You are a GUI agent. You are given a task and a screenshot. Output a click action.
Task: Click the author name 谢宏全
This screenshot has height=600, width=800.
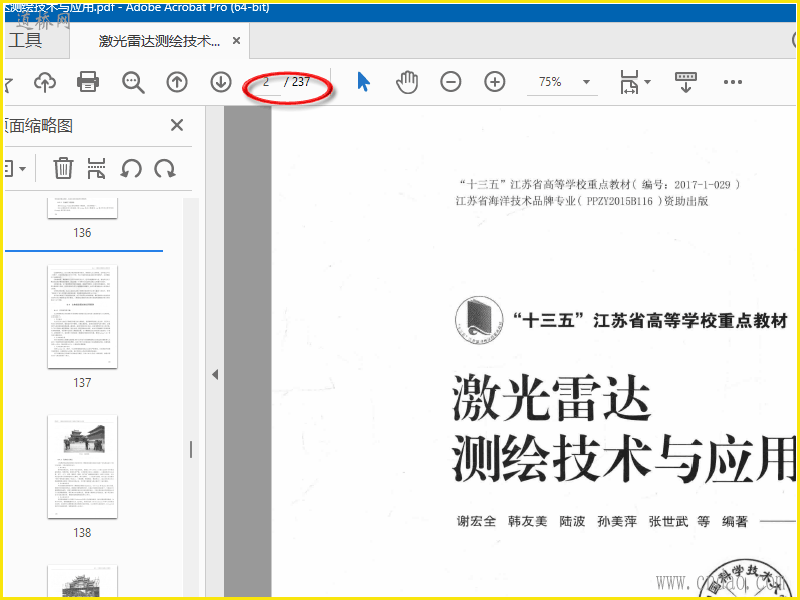pyautogui.click(x=477, y=521)
